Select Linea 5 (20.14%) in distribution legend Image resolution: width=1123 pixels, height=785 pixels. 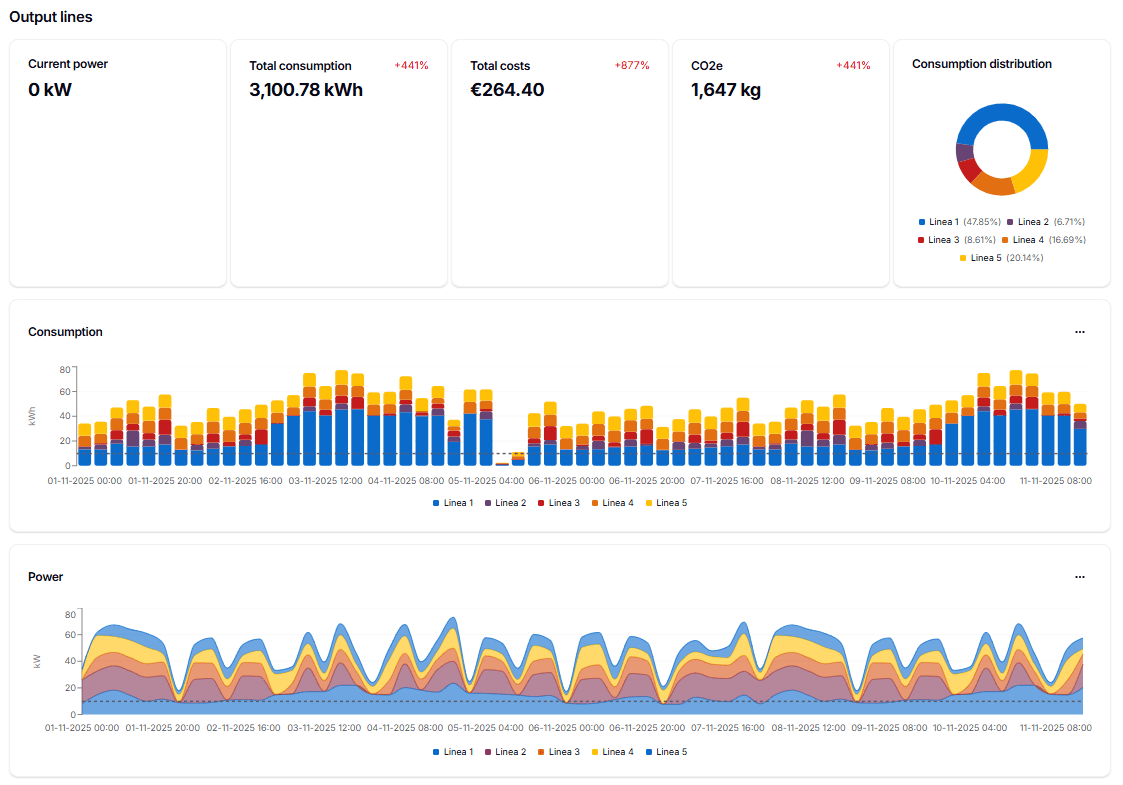point(1001,258)
